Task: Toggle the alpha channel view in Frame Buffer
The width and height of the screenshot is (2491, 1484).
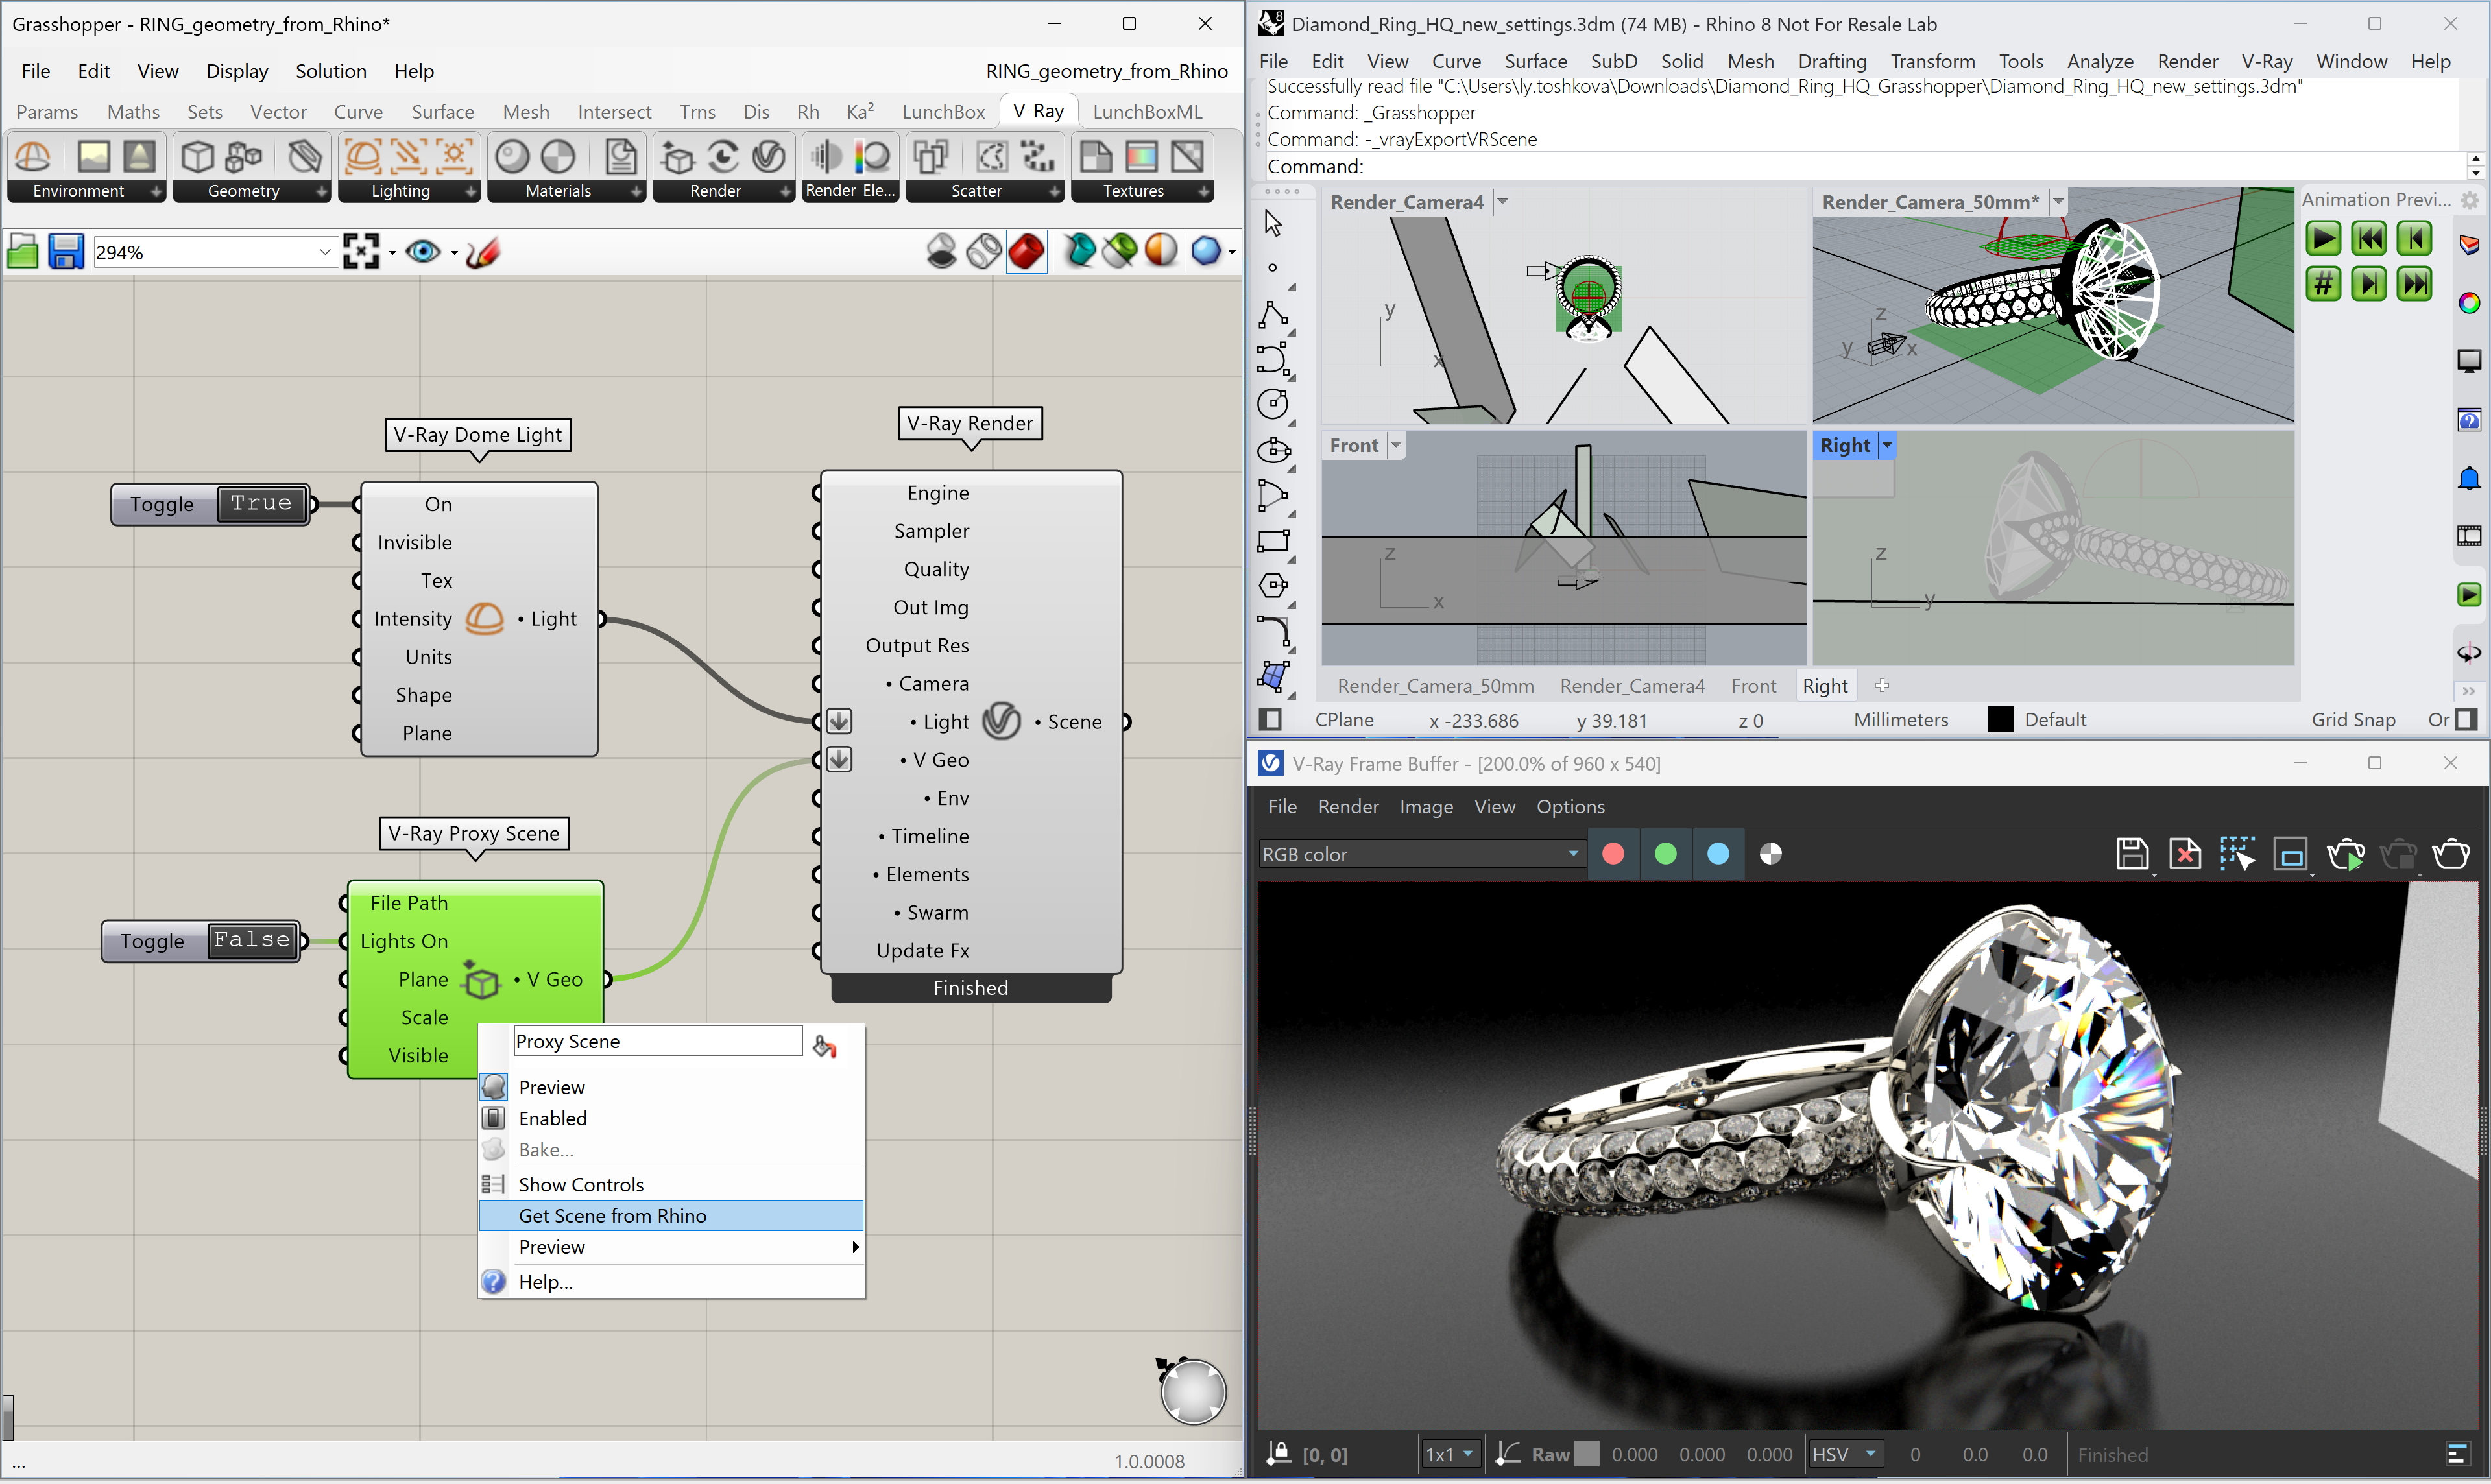Action: 1771,854
